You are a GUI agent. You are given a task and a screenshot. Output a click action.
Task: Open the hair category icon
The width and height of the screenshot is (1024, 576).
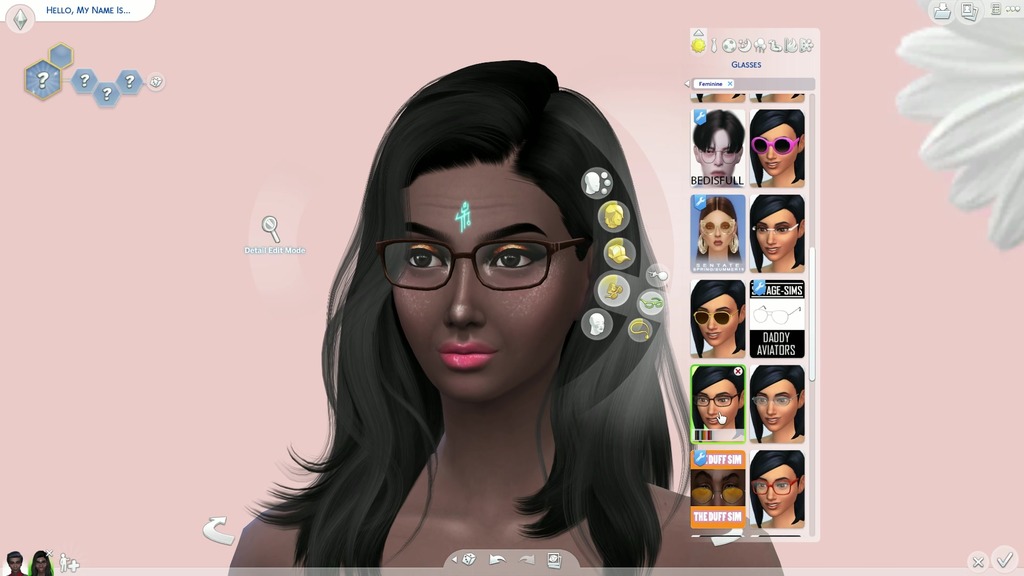pyautogui.click(x=613, y=216)
